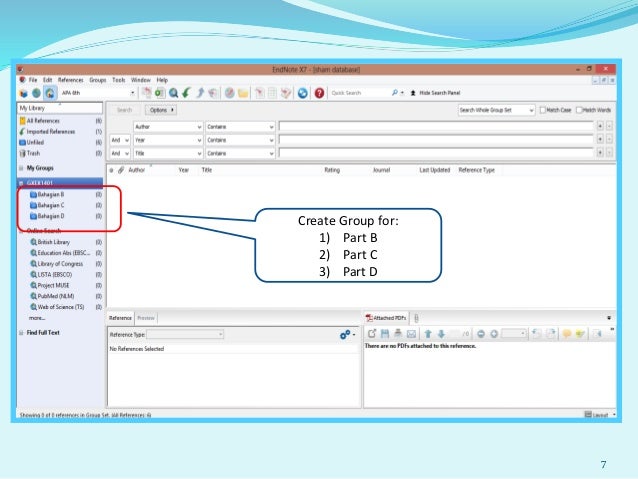
Task: Select the Bahagian D group
Action: [x=65, y=216]
